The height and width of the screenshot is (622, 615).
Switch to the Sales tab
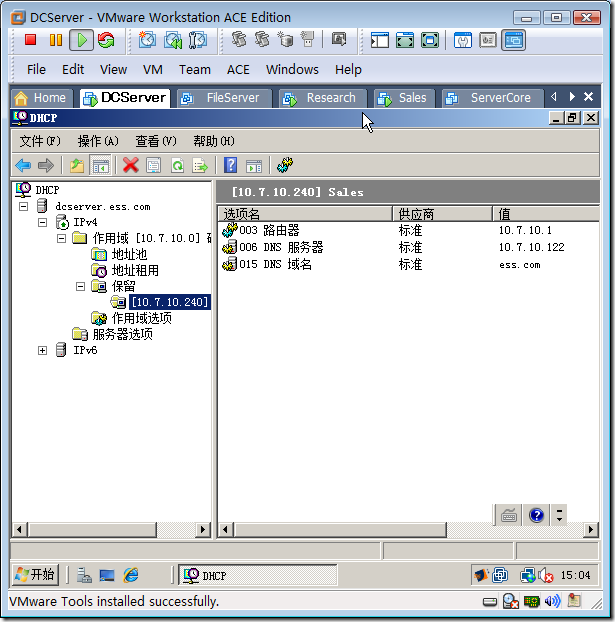click(x=405, y=98)
